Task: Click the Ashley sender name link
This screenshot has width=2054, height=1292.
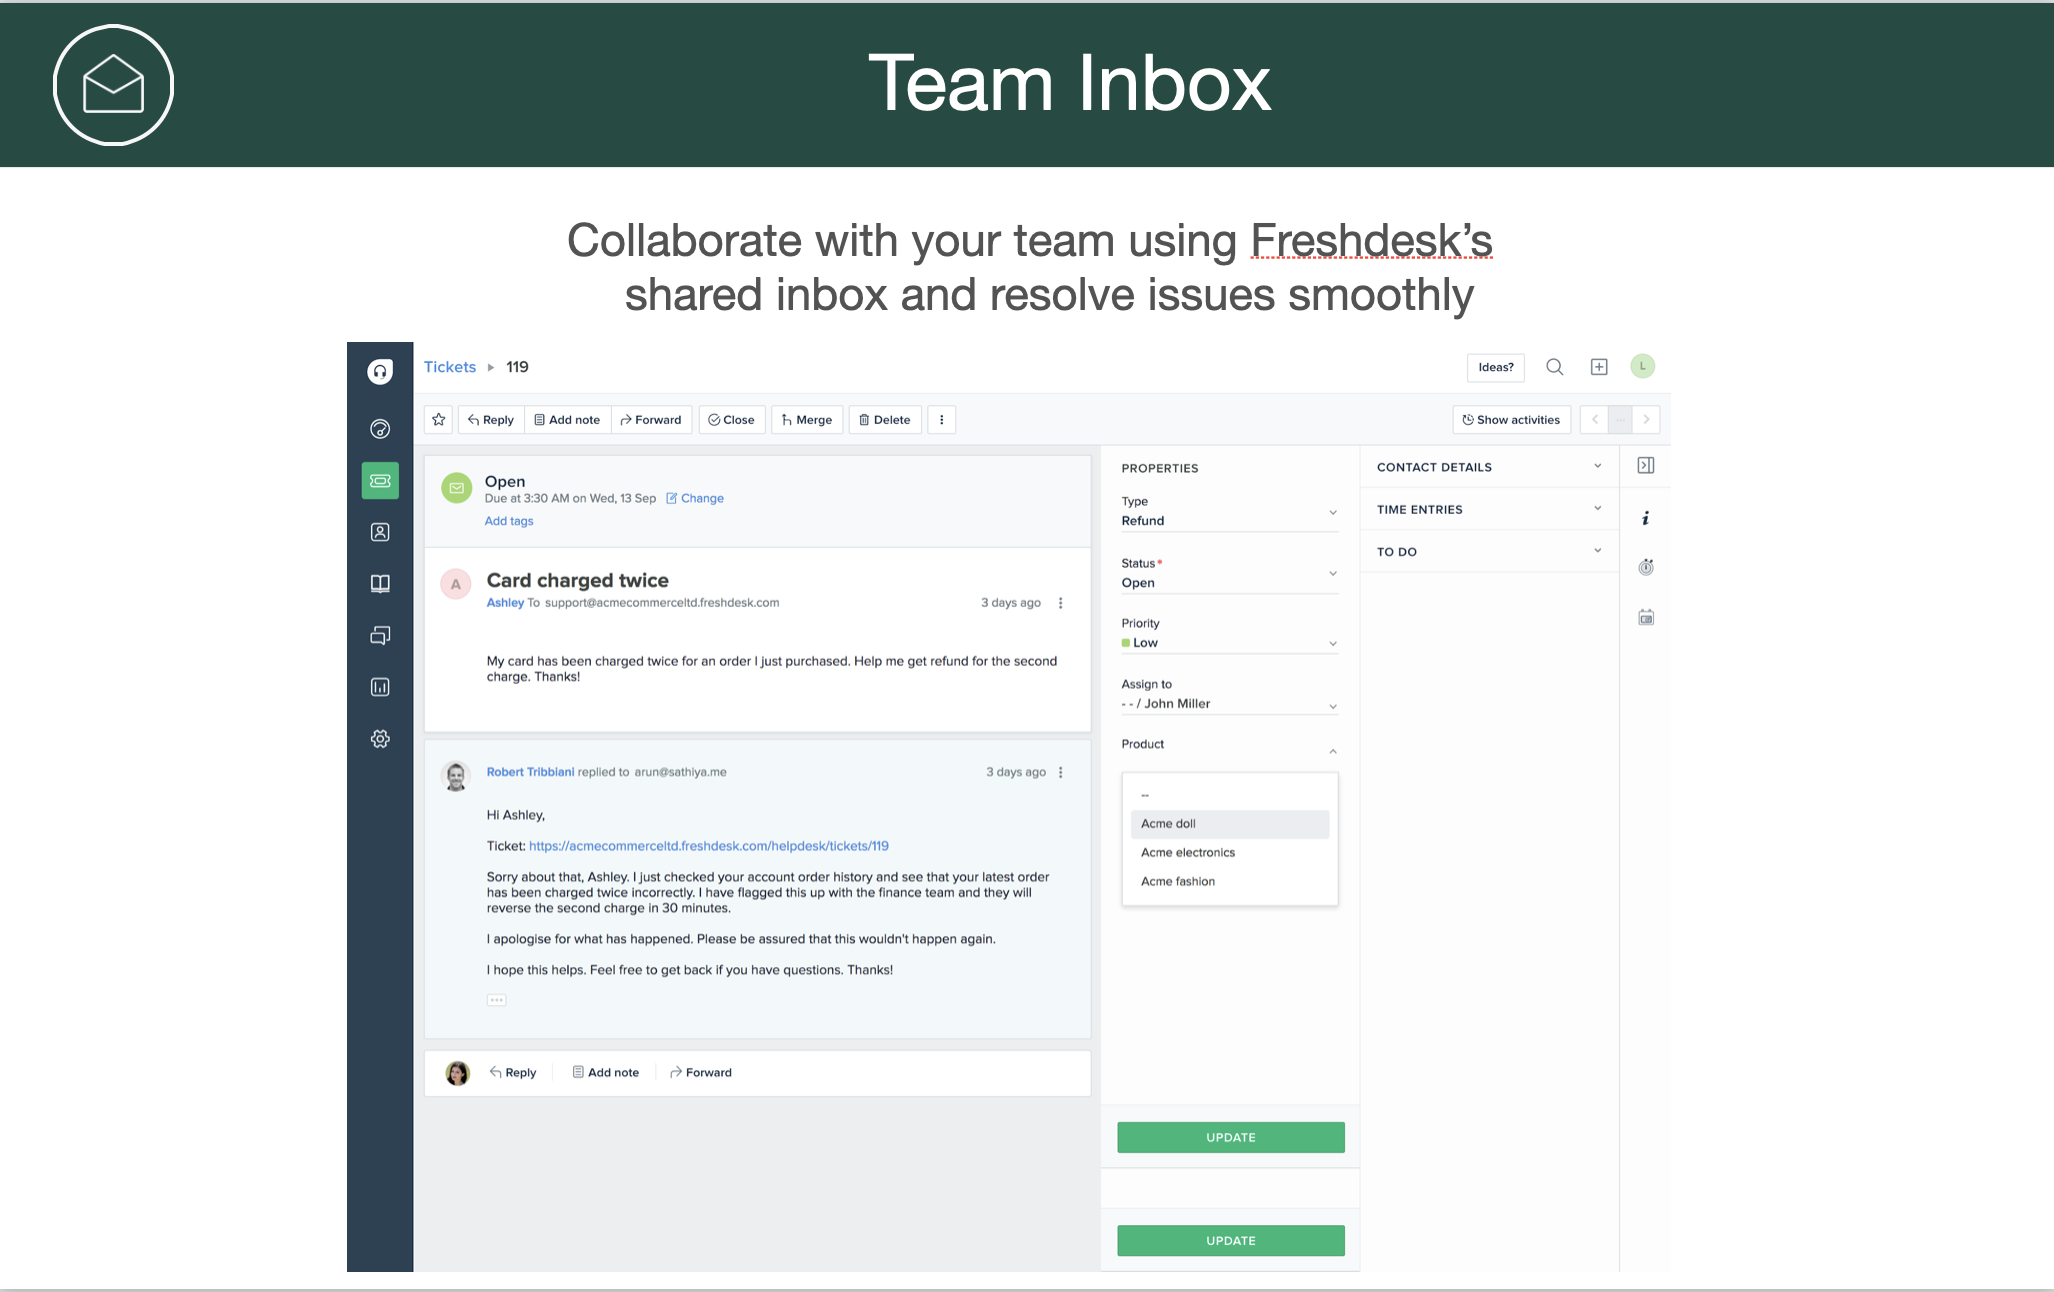Action: tap(505, 603)
